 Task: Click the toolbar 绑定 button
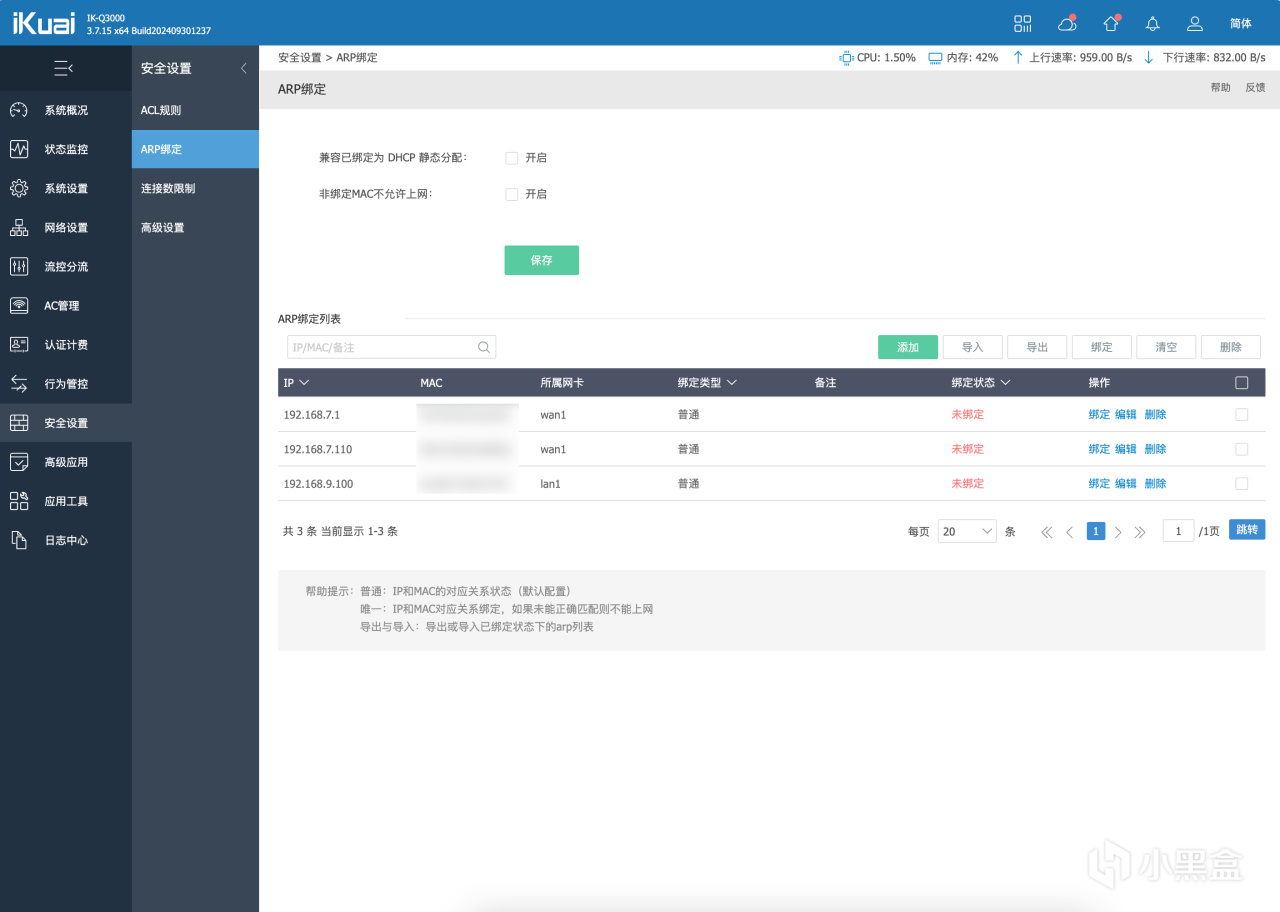(1102, 347)
